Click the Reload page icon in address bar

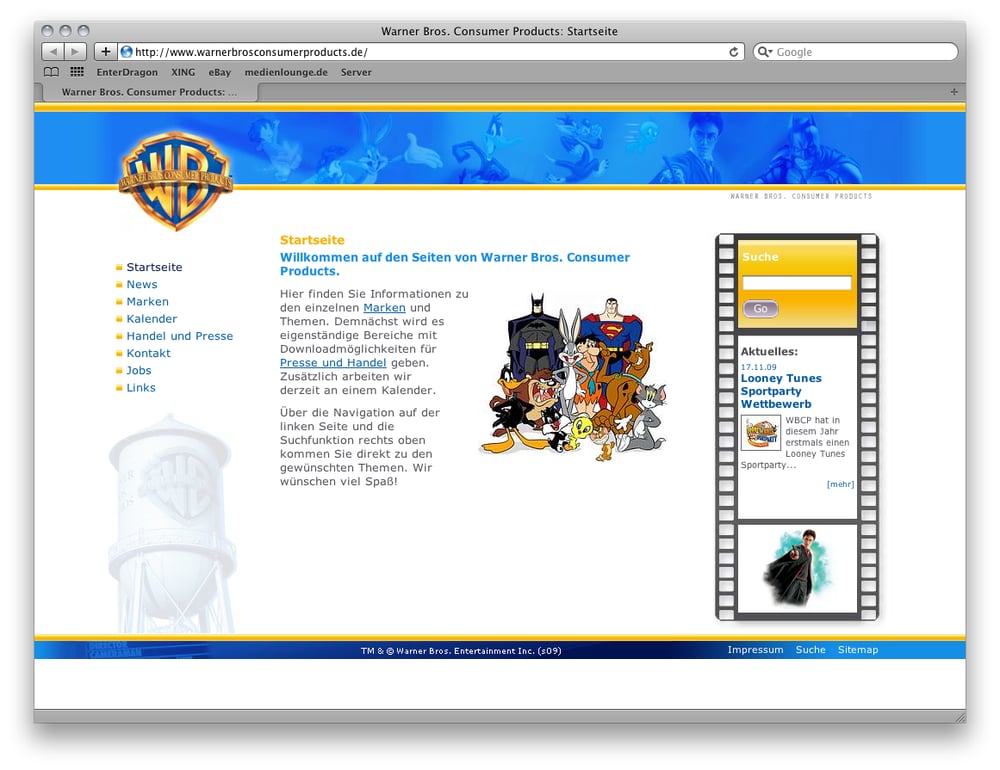(733, 52)
